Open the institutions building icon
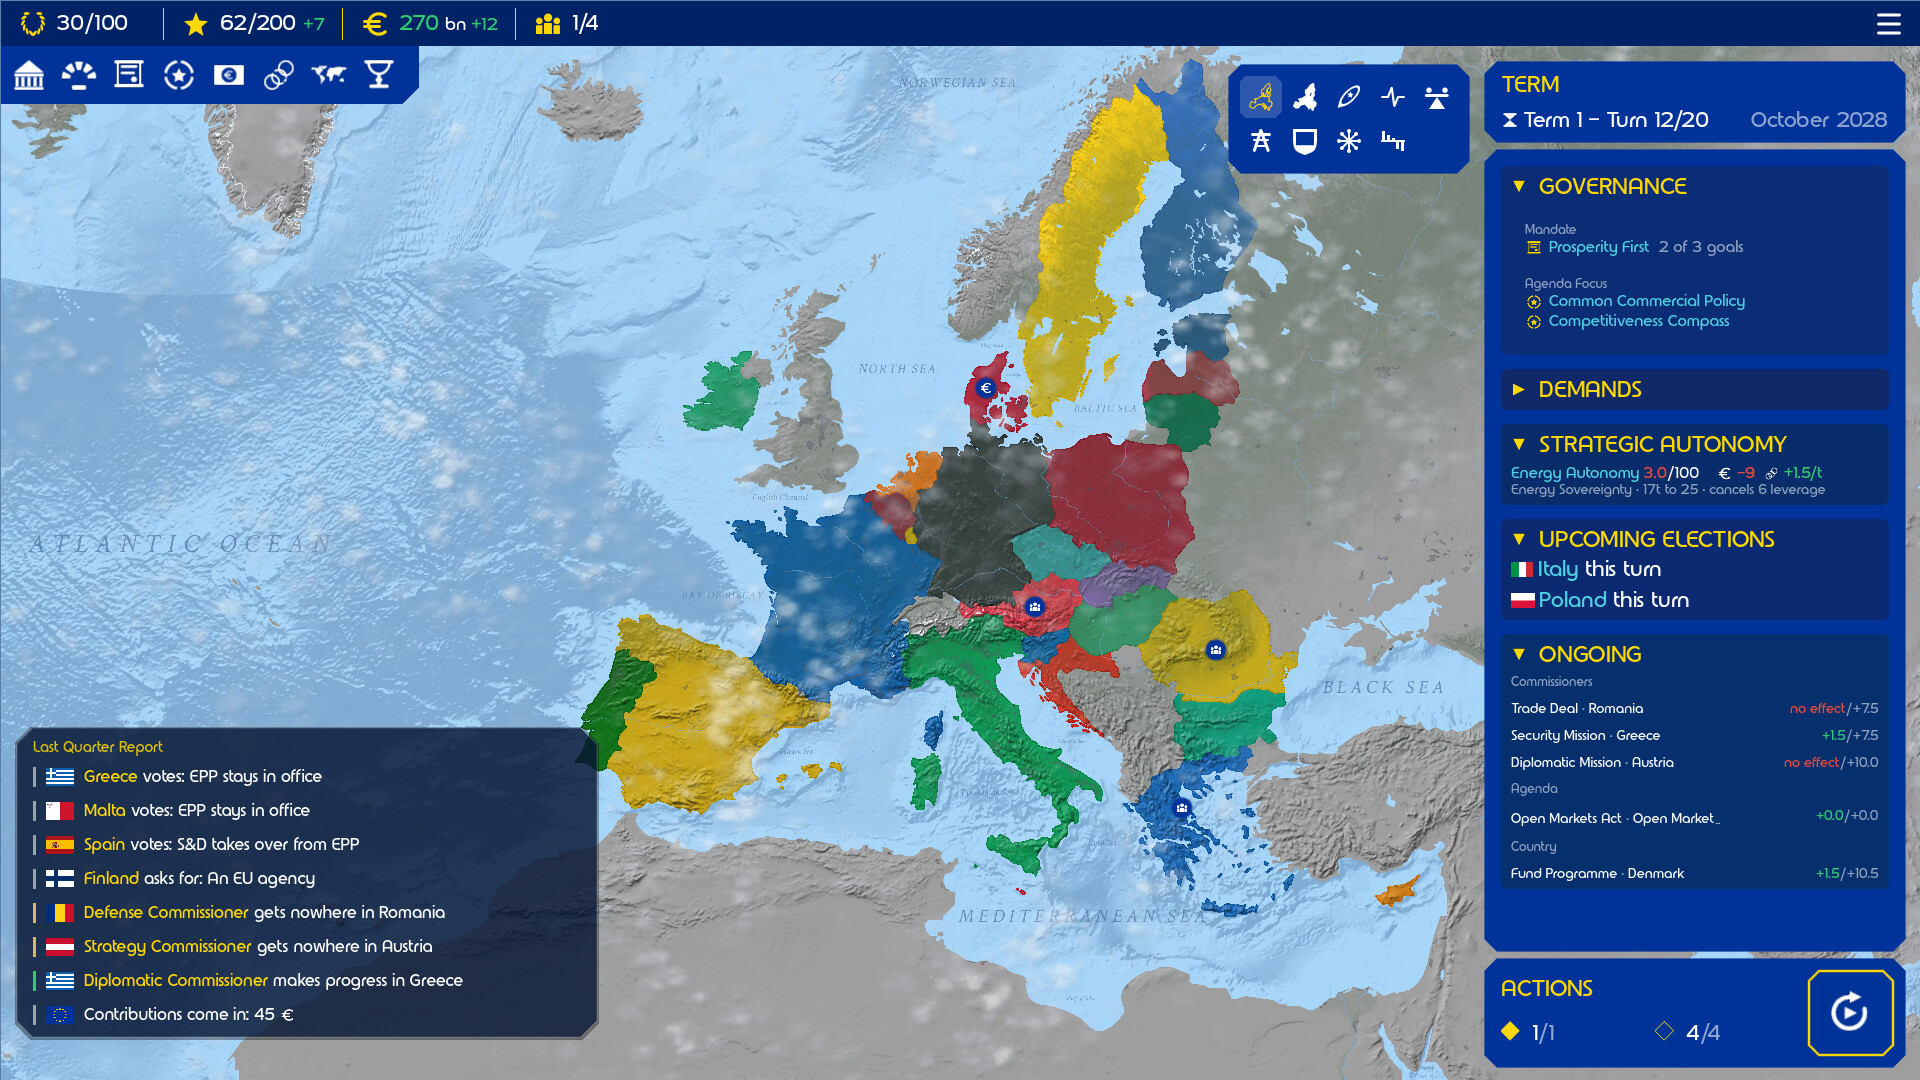This screenshot has width=1920, height=1080. (x=29, y=75)
